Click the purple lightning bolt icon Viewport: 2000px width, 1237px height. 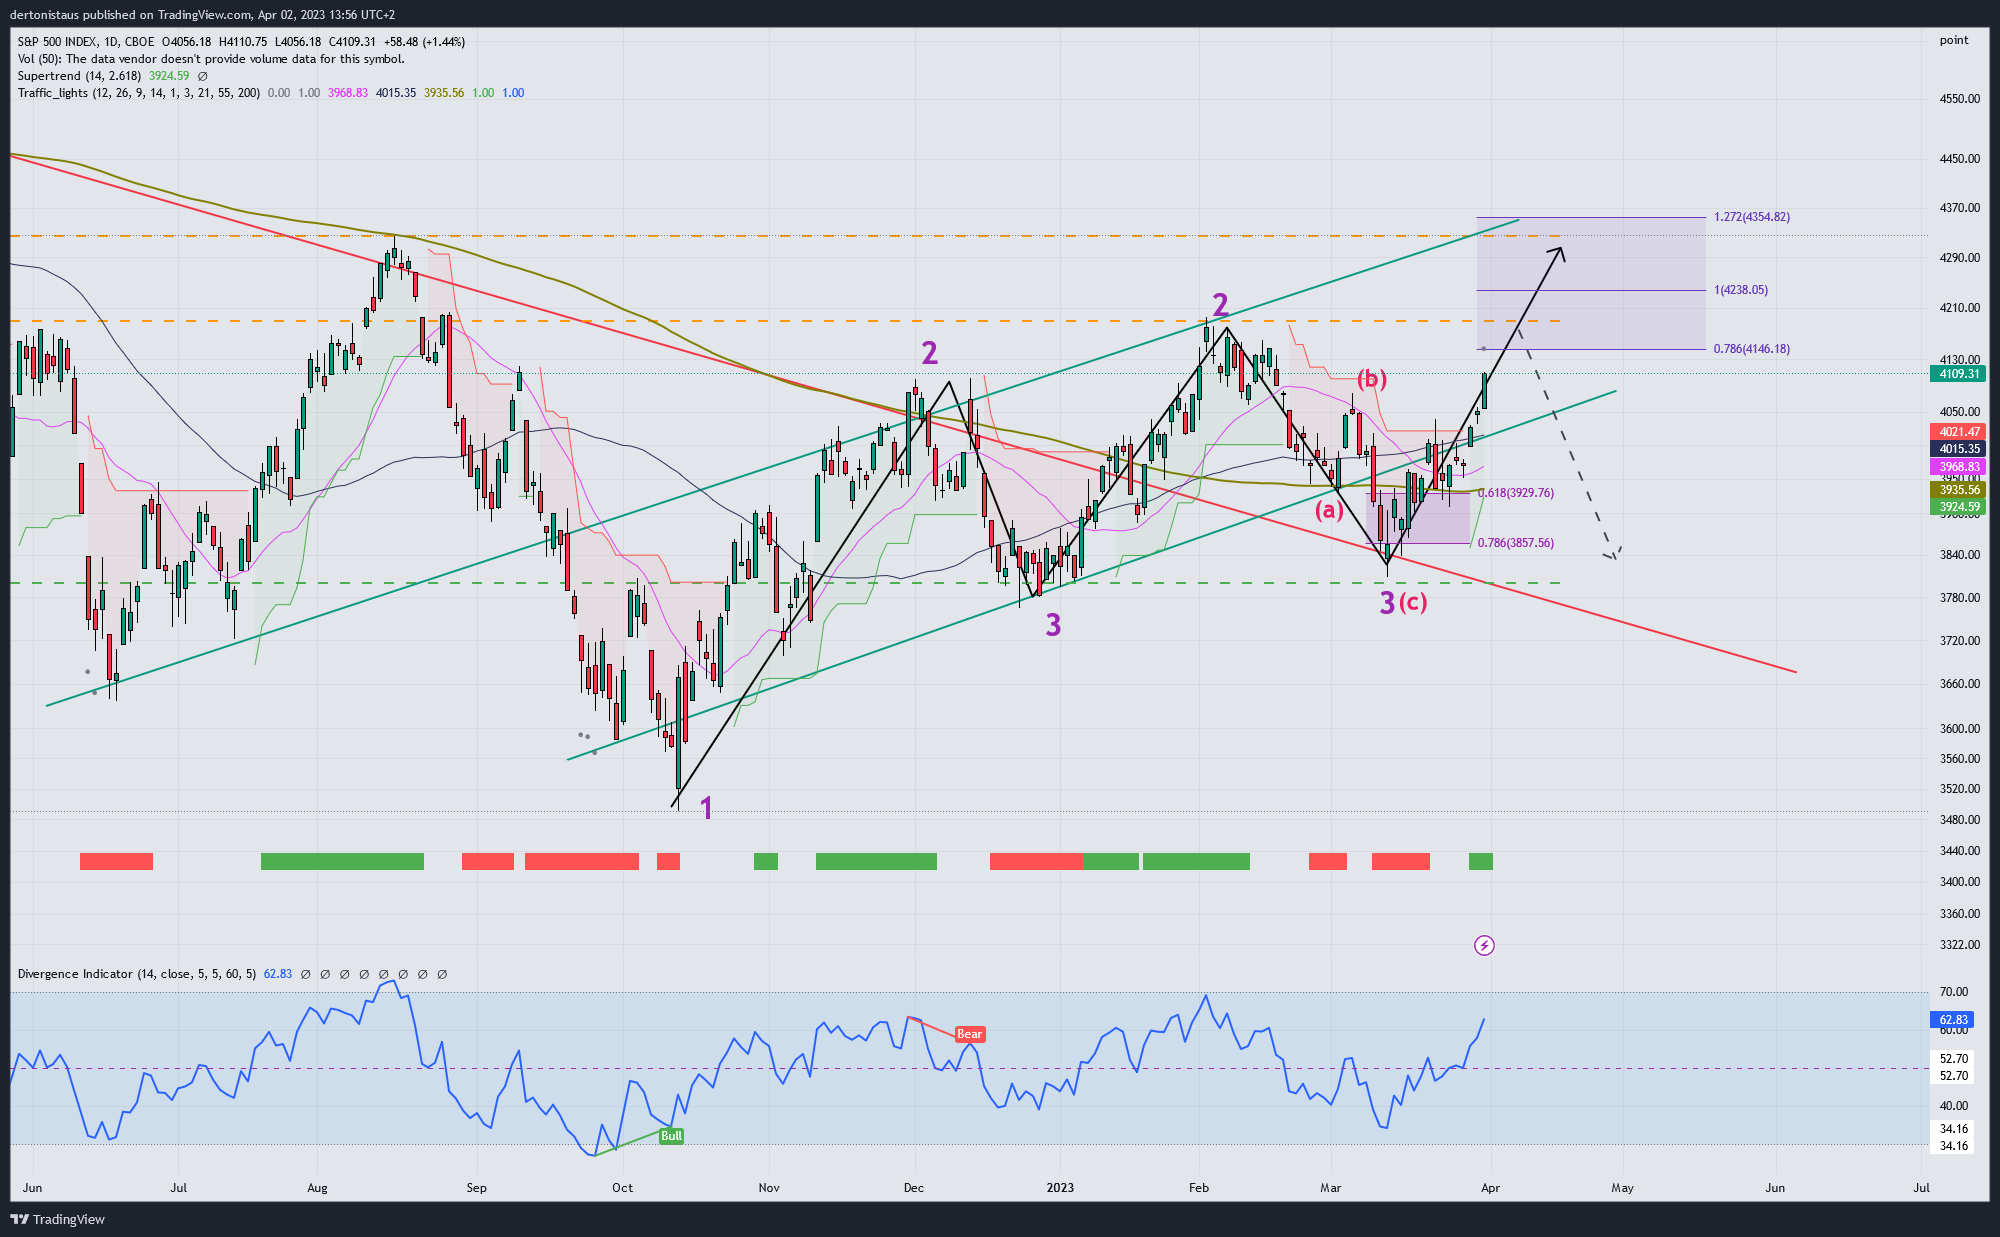[1484, 945]
